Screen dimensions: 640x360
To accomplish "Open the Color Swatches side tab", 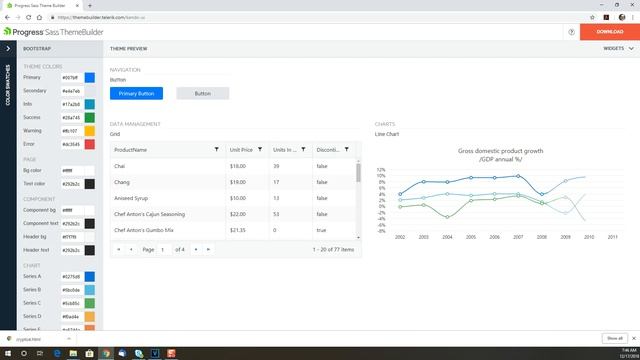I will click(x=8, y=85).
